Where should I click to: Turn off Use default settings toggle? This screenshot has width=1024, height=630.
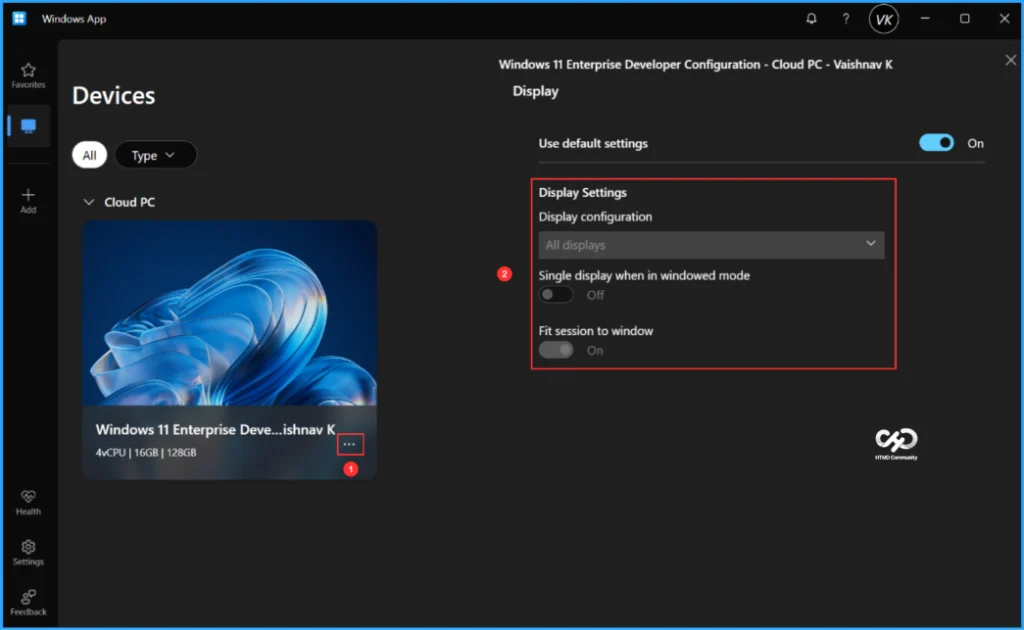click(936, 142)
